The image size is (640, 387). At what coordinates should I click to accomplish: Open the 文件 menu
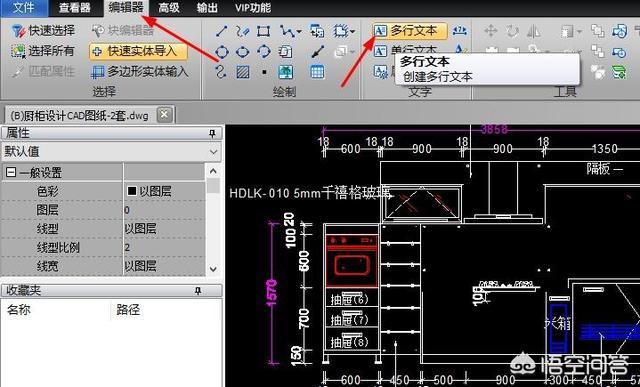(24, 8)
